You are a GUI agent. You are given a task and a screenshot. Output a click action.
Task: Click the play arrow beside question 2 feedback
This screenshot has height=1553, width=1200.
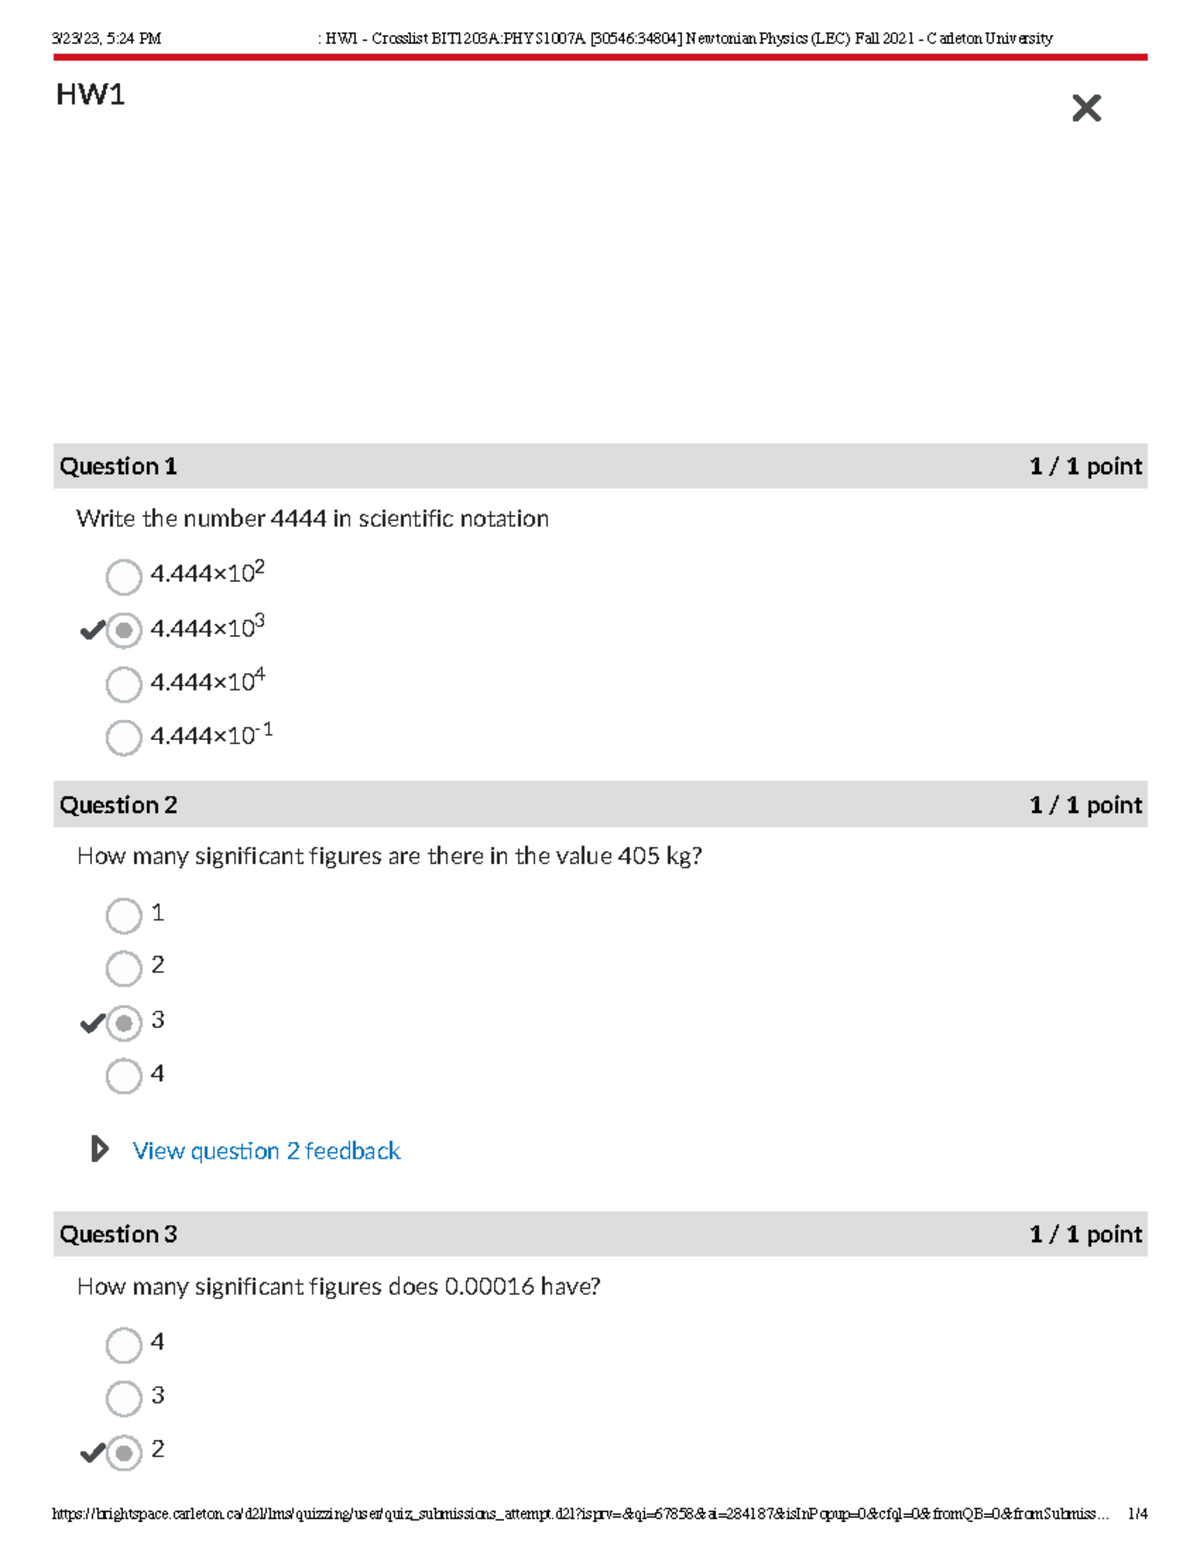99,1150
